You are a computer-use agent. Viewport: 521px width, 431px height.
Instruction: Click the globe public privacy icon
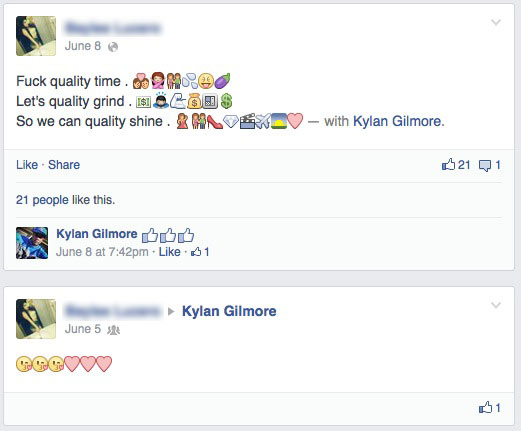click(x=113, y=47)
